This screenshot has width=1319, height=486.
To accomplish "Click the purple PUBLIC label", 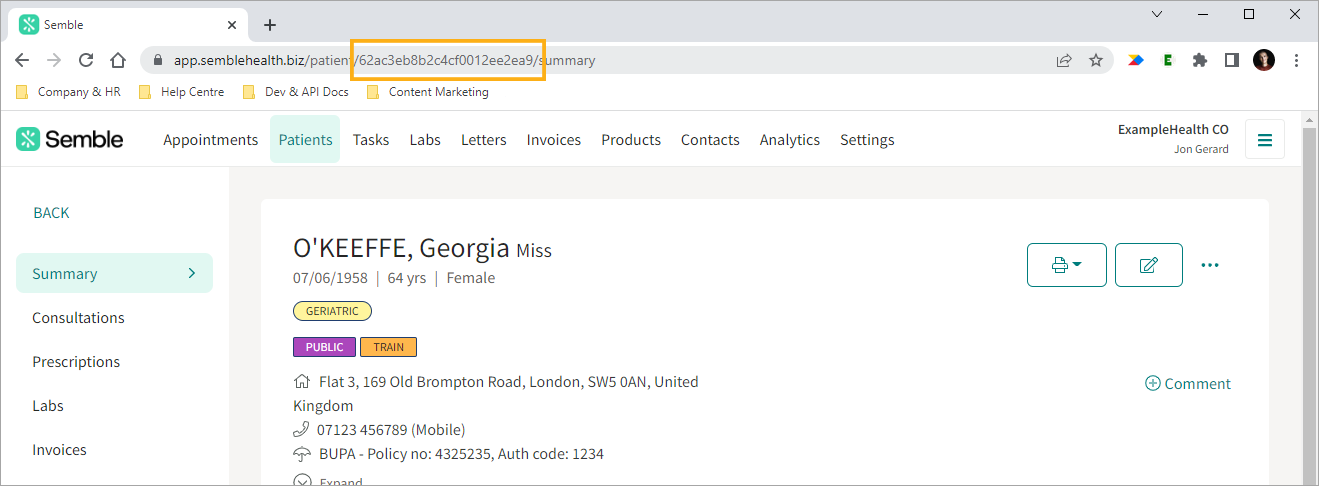I will pos(325,347).
